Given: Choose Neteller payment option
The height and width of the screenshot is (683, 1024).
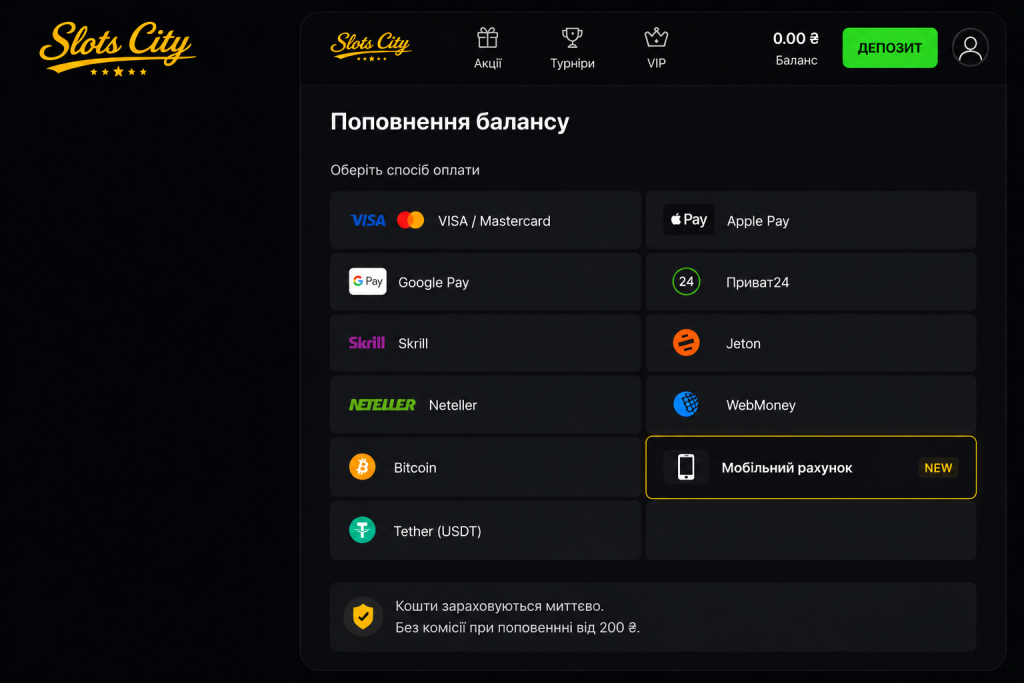Looking at the screenshot, I should [x=485, y=404].
